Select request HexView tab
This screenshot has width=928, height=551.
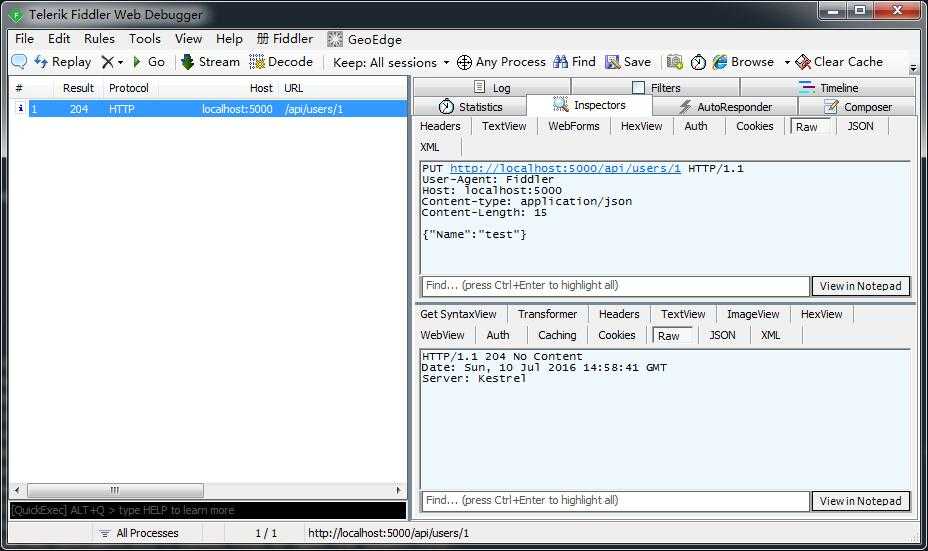(642, 126)
